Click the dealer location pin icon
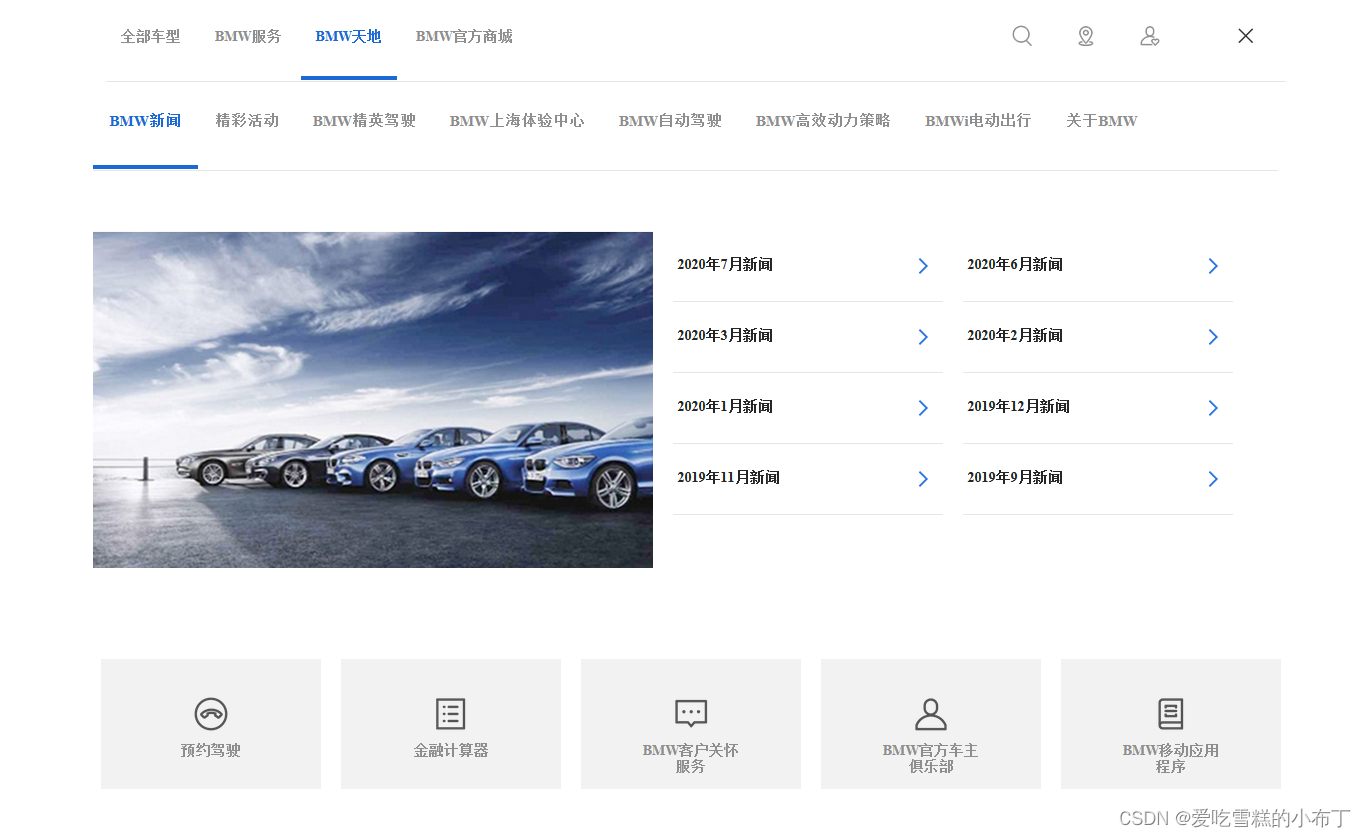Screen dimensions: 1366x837 pos(1086,36)
